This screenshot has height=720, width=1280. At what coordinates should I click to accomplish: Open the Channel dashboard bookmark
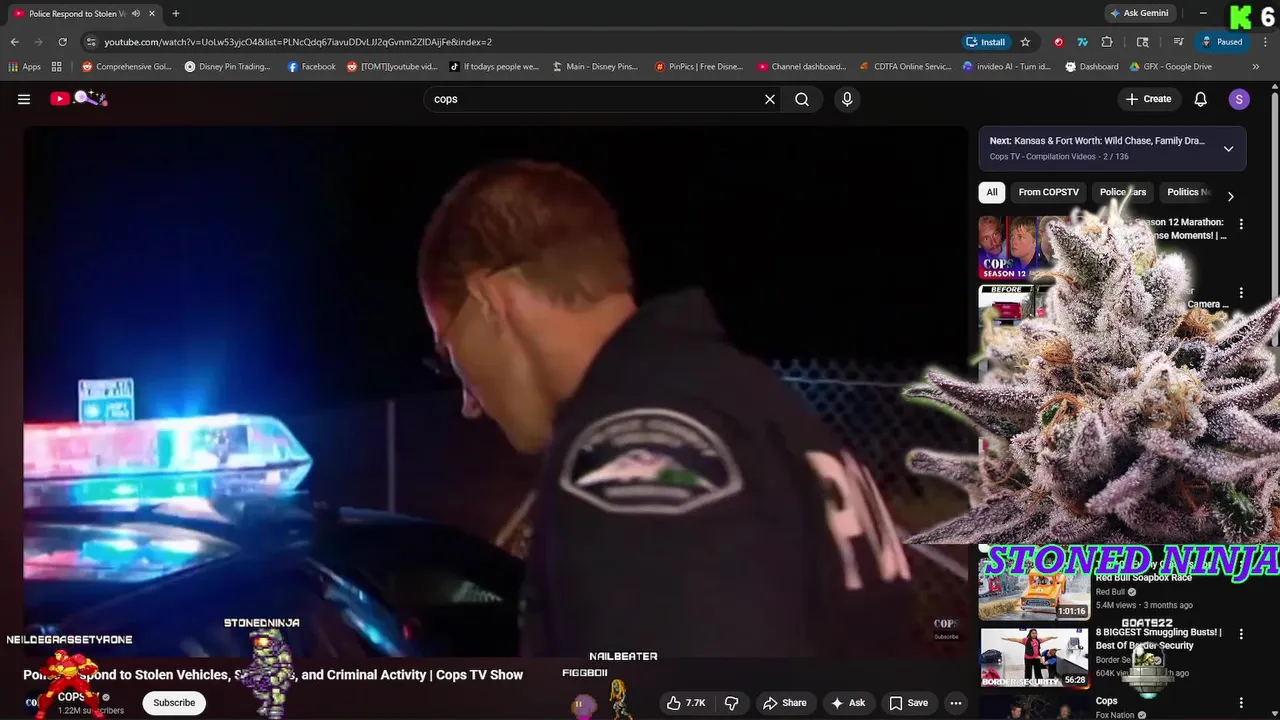[802, 67]
